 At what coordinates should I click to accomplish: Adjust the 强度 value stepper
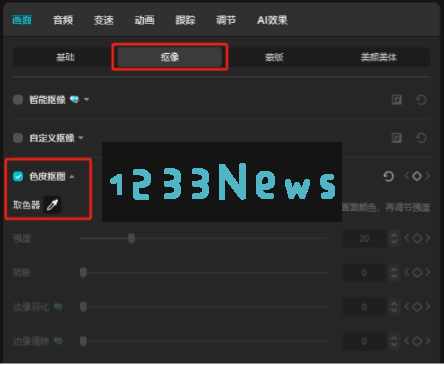pos(394,238)
